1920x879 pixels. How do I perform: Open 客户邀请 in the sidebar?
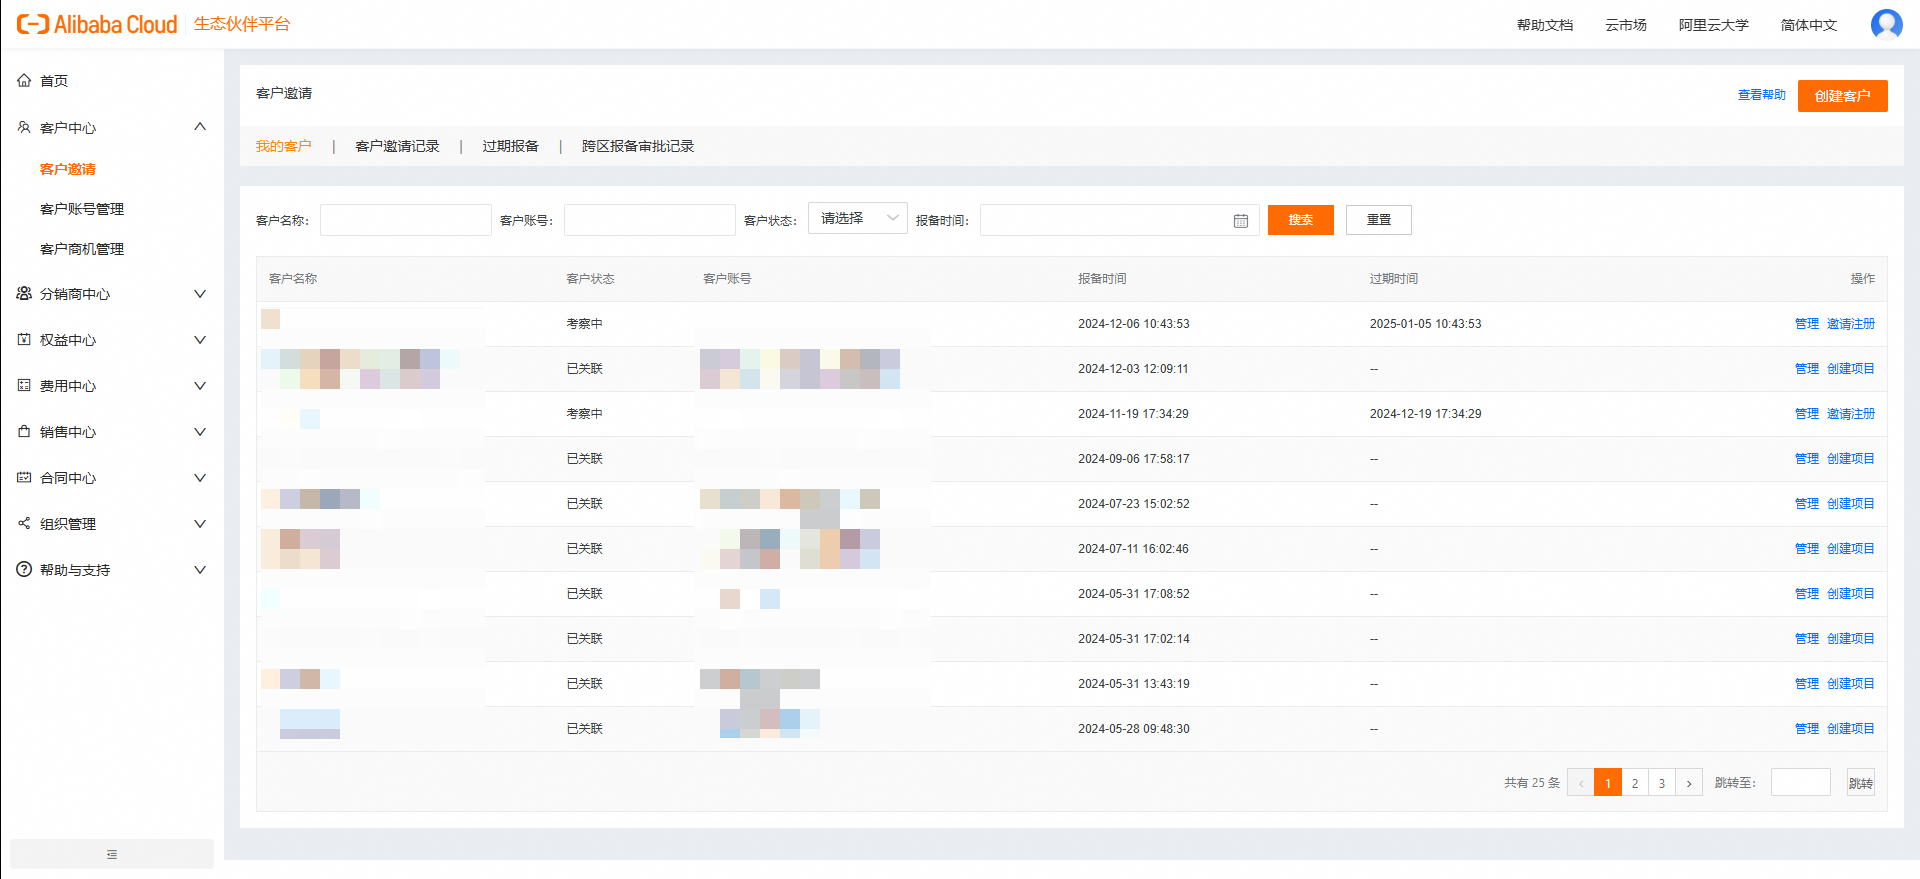(68, 169)
